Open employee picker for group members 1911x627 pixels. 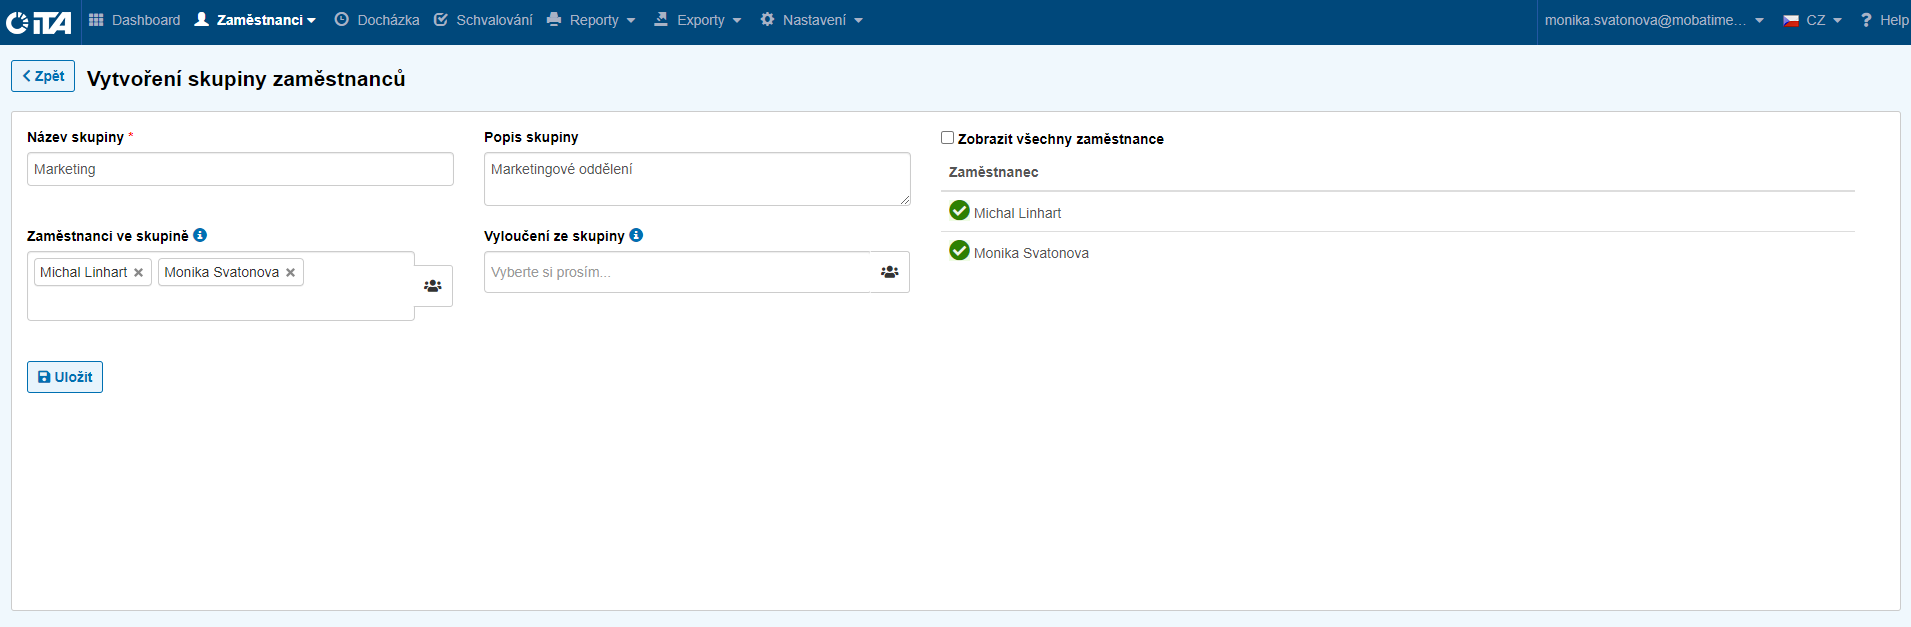click(x=433, y=286)
